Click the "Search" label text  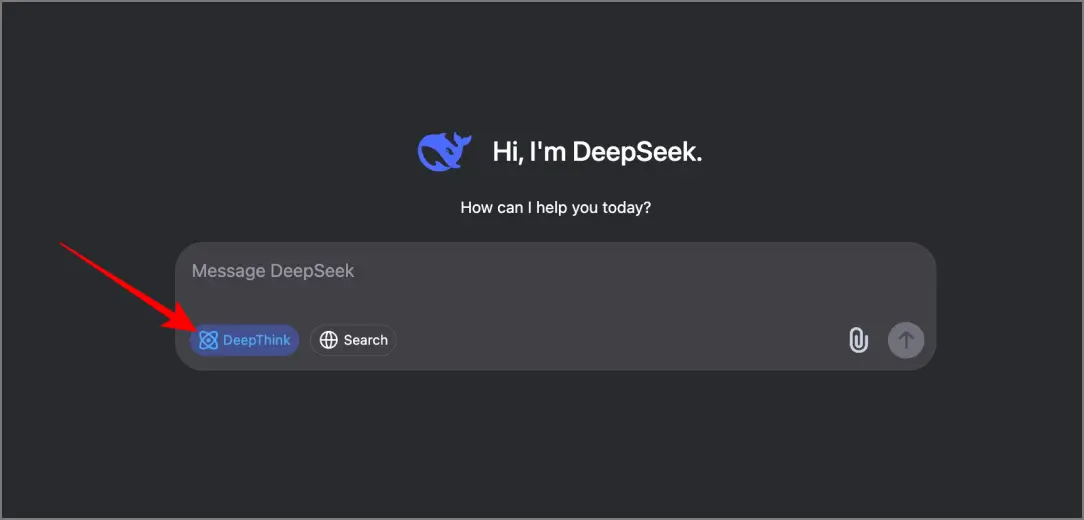[366, 340]
